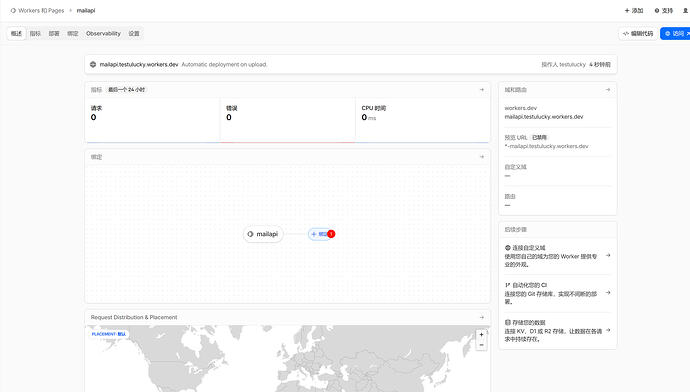Open the 连接自定义域 custom domain step
The width and height of the screenshot is (690, 392).
point(558,256)
